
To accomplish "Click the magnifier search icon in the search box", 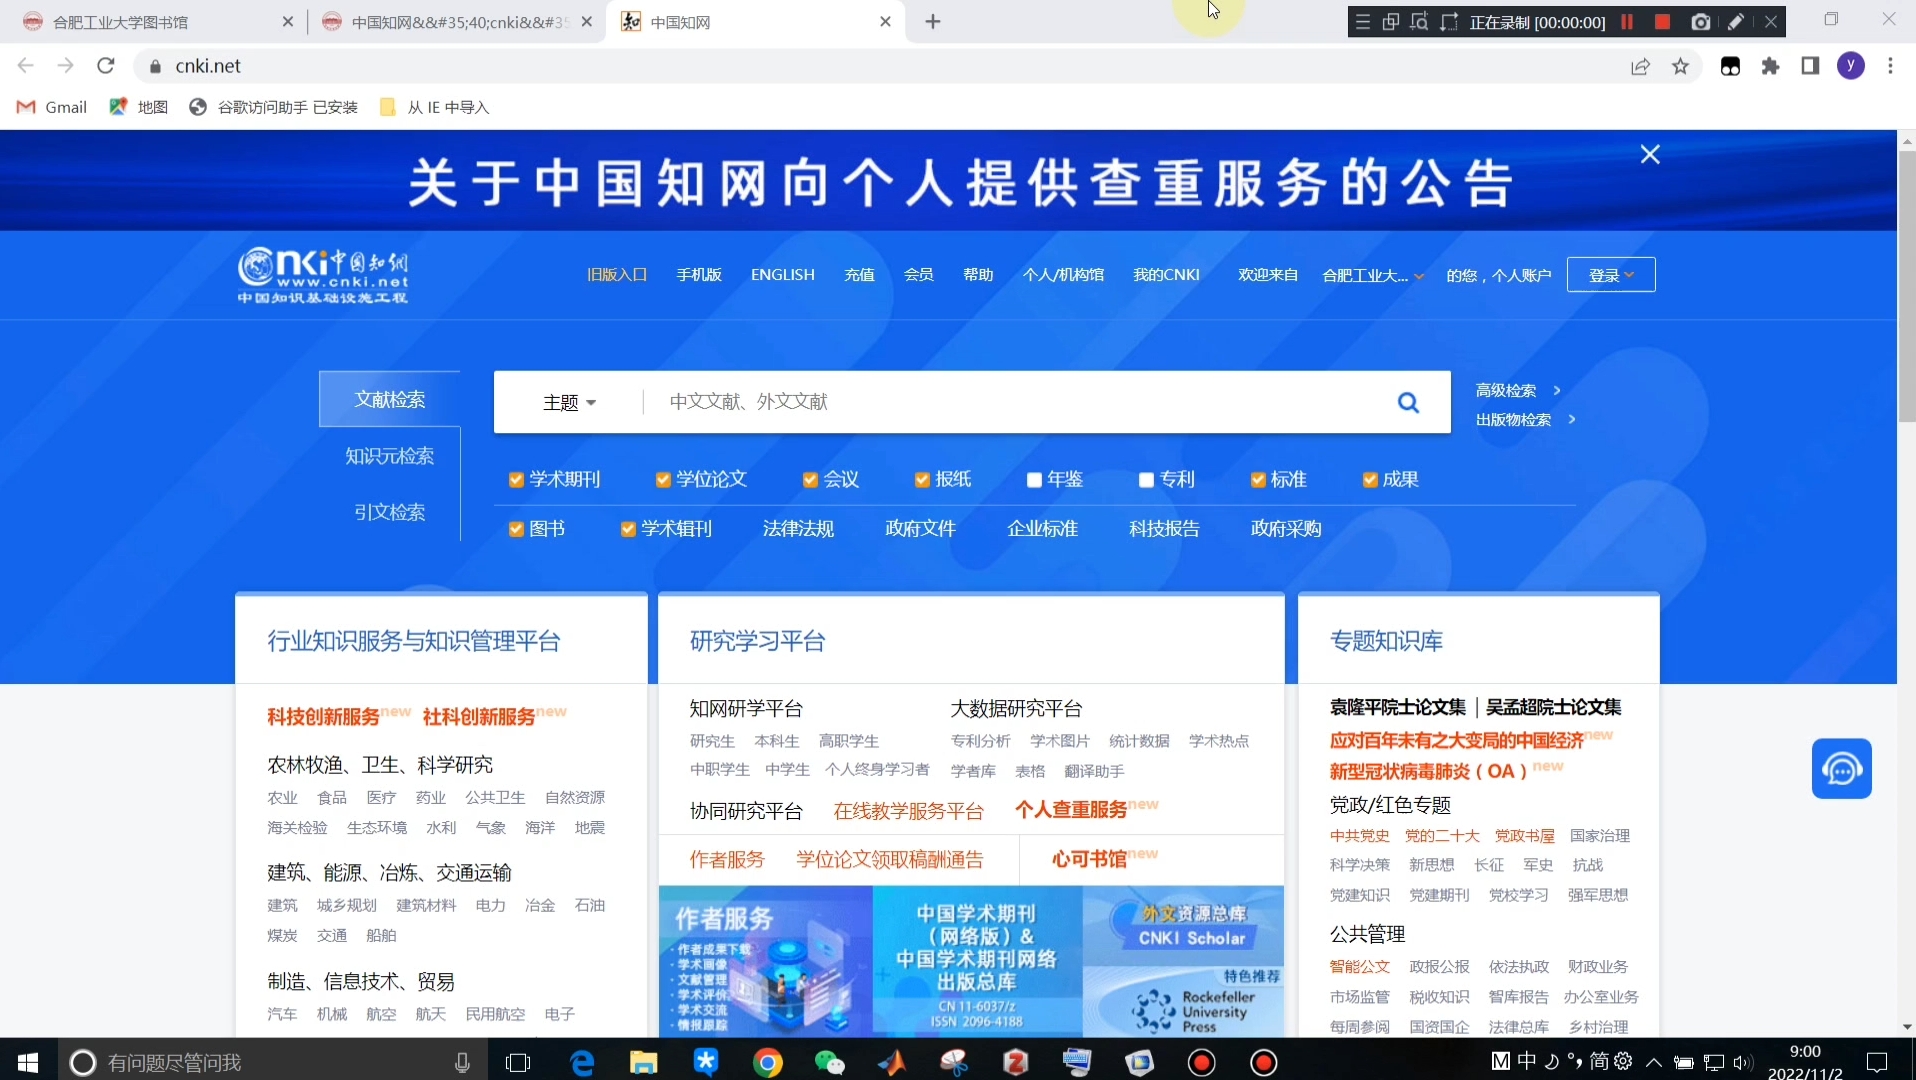I will pyautogui.click(x=1408, y=402).
